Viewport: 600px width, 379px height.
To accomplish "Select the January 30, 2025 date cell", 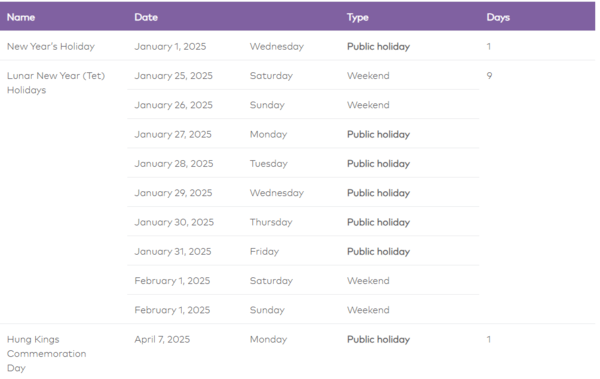I will [x=174, y=222].
